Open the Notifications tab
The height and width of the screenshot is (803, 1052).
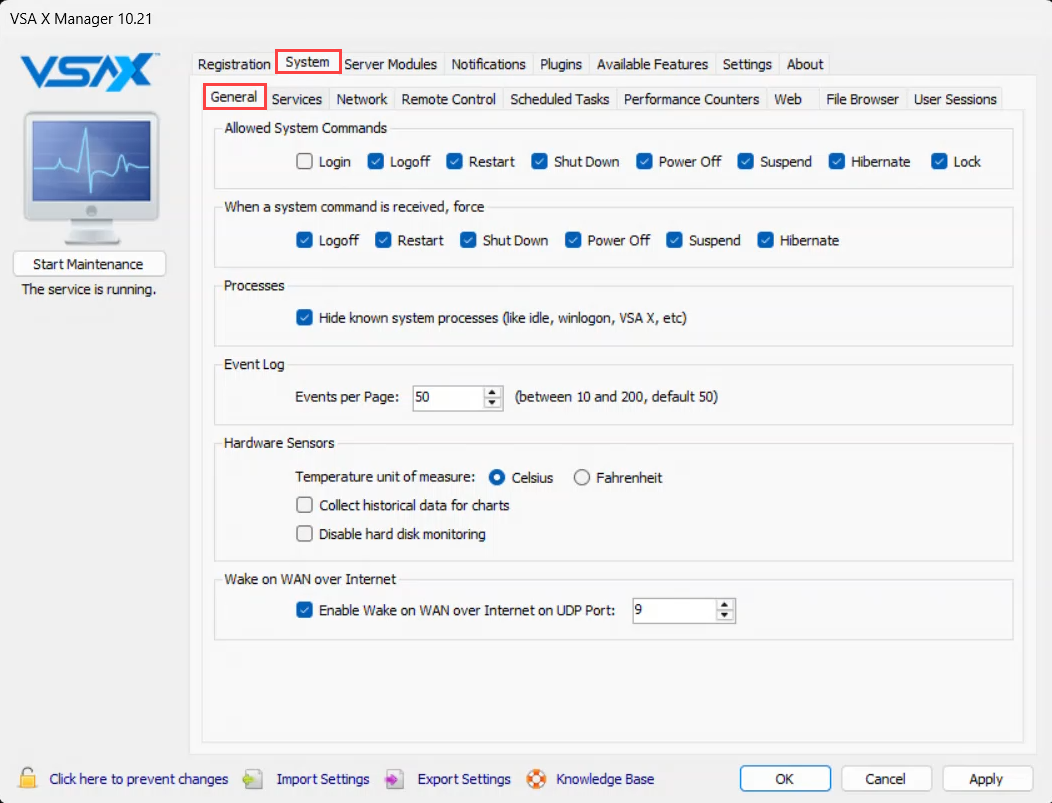click(488, 64)
